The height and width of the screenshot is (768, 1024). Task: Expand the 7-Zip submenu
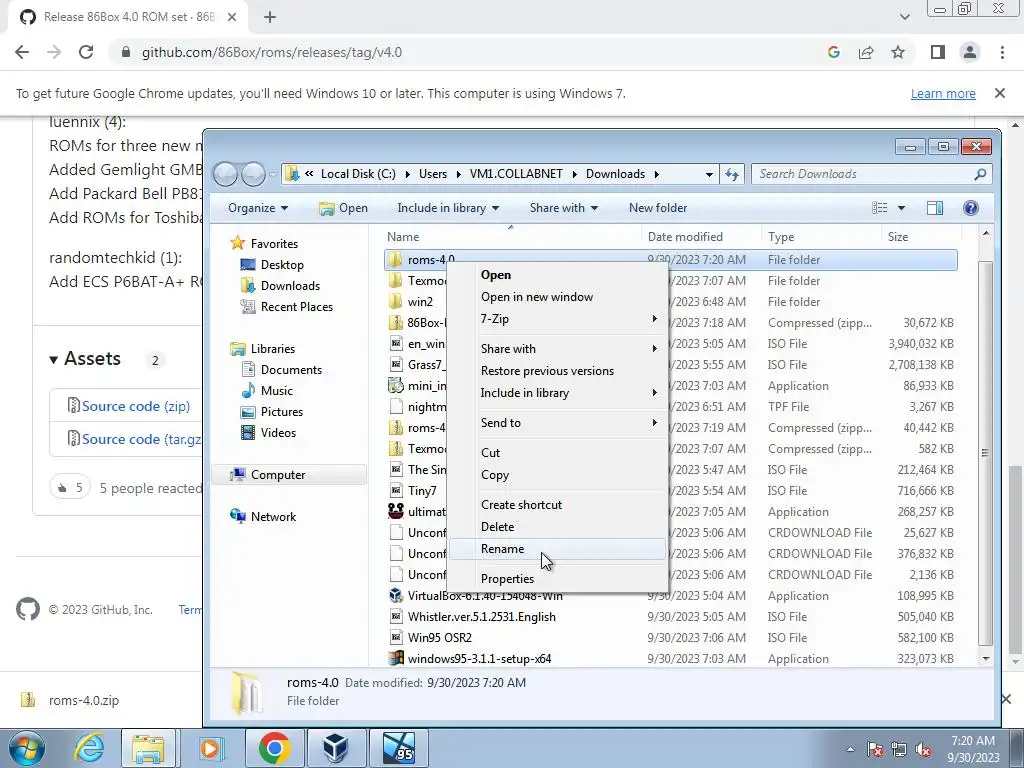click(x=557, y=319)
